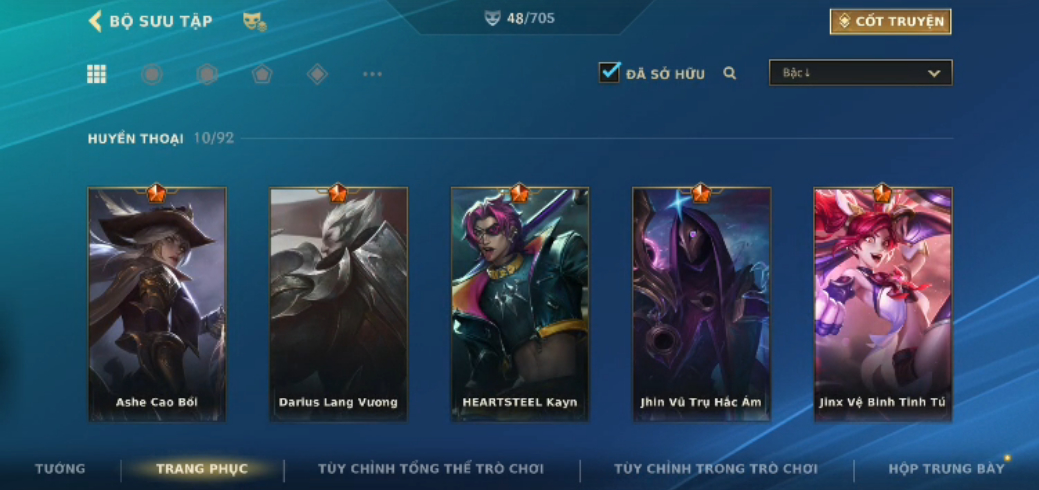
Task: Select the diamond rarity filter icon
Action: [x=317, y=74]
